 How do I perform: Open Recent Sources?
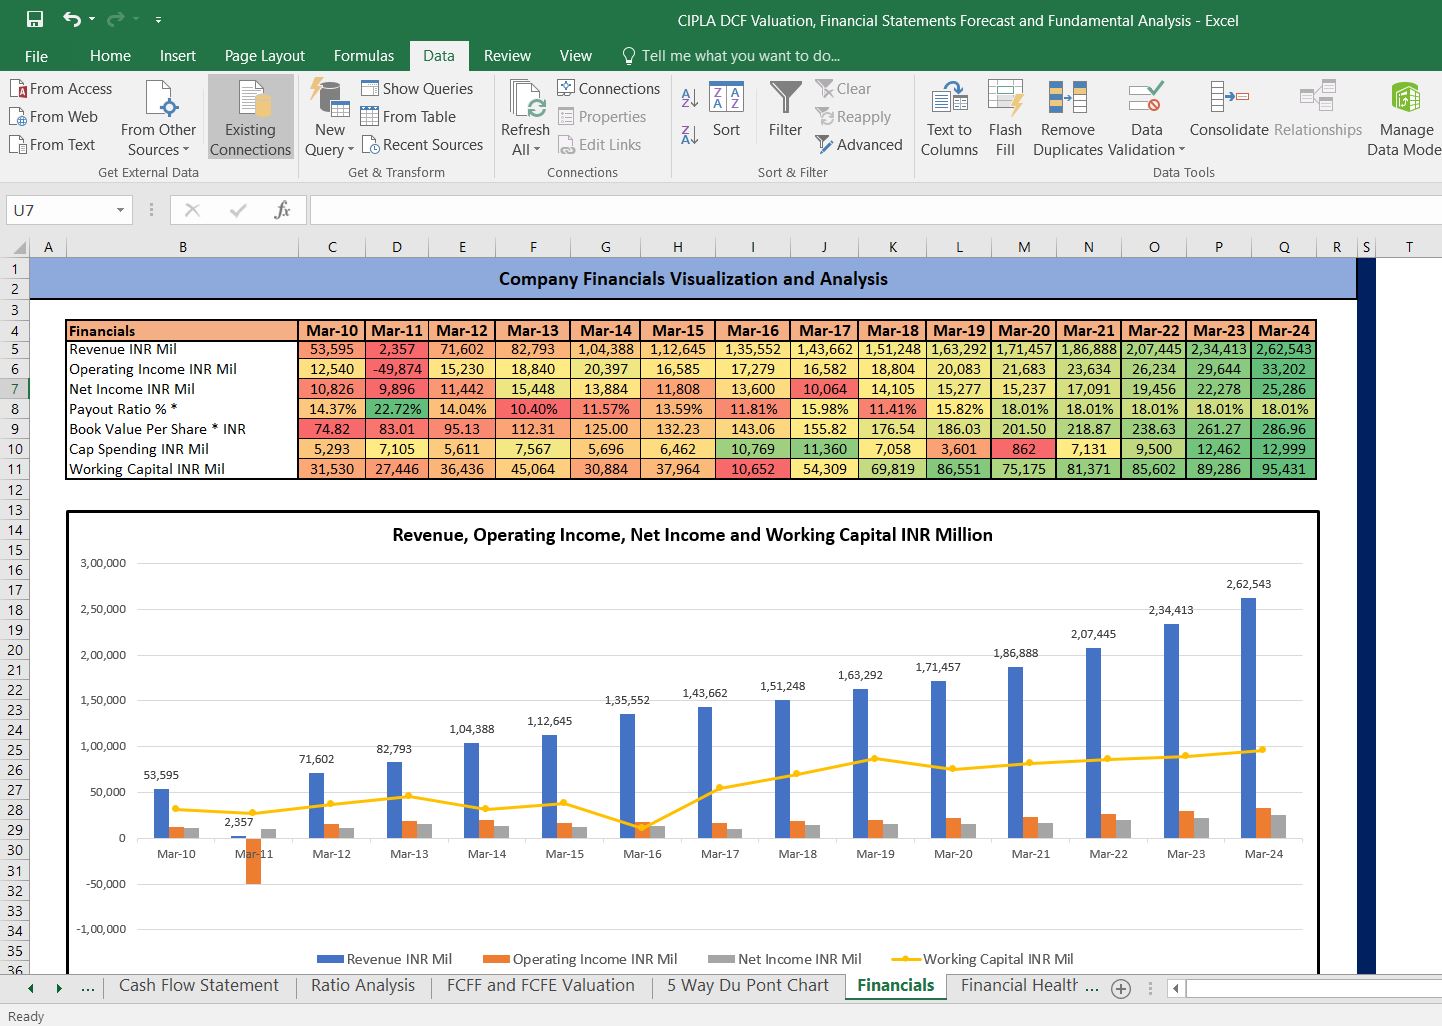pyautogui.click(x=422, y=145)
